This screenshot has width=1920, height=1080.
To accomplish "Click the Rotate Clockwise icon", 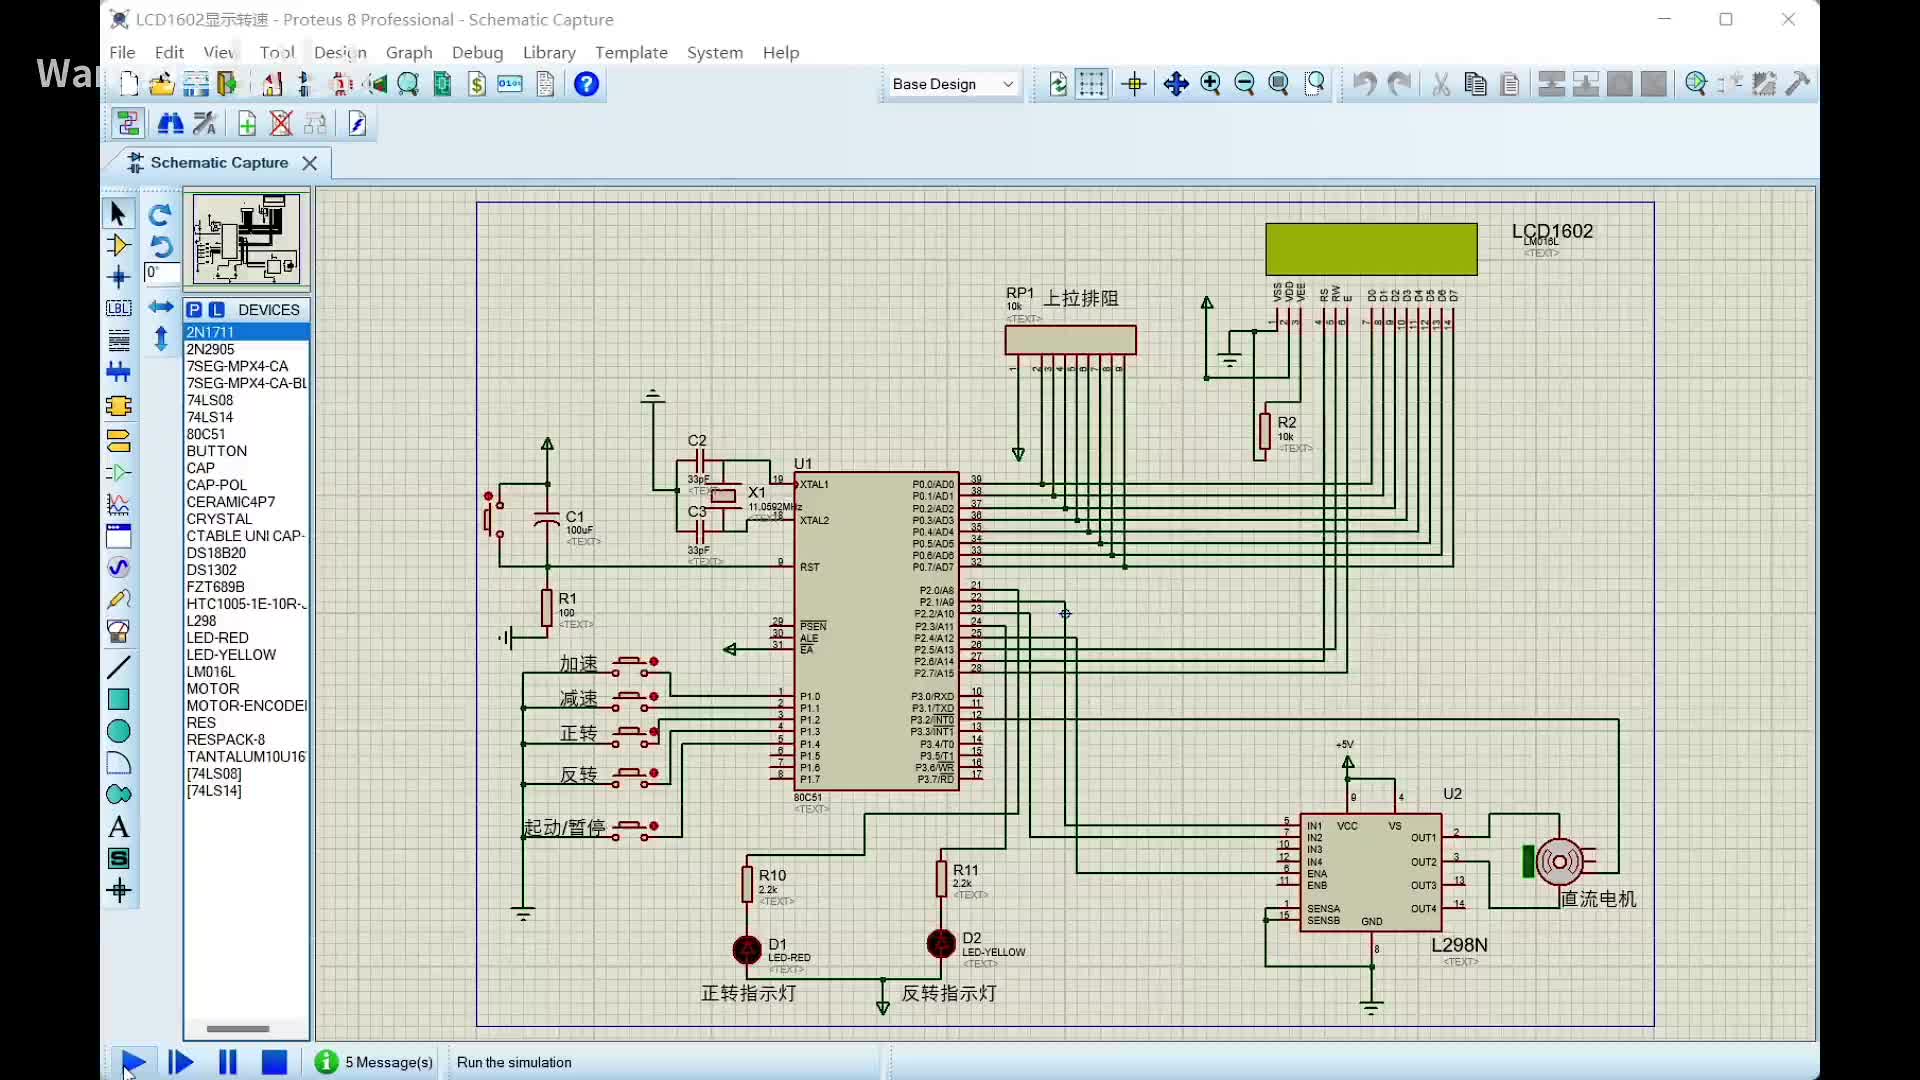I will point(160,214).
